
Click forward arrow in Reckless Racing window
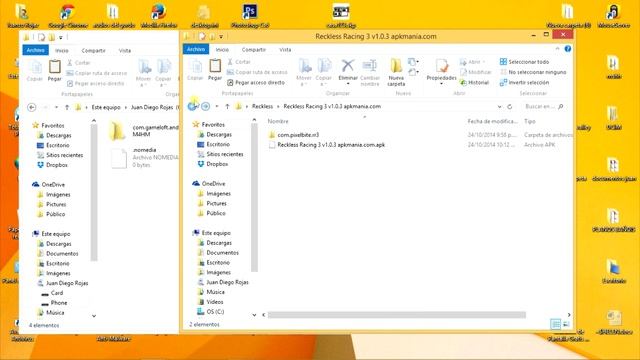pos(206,107)
